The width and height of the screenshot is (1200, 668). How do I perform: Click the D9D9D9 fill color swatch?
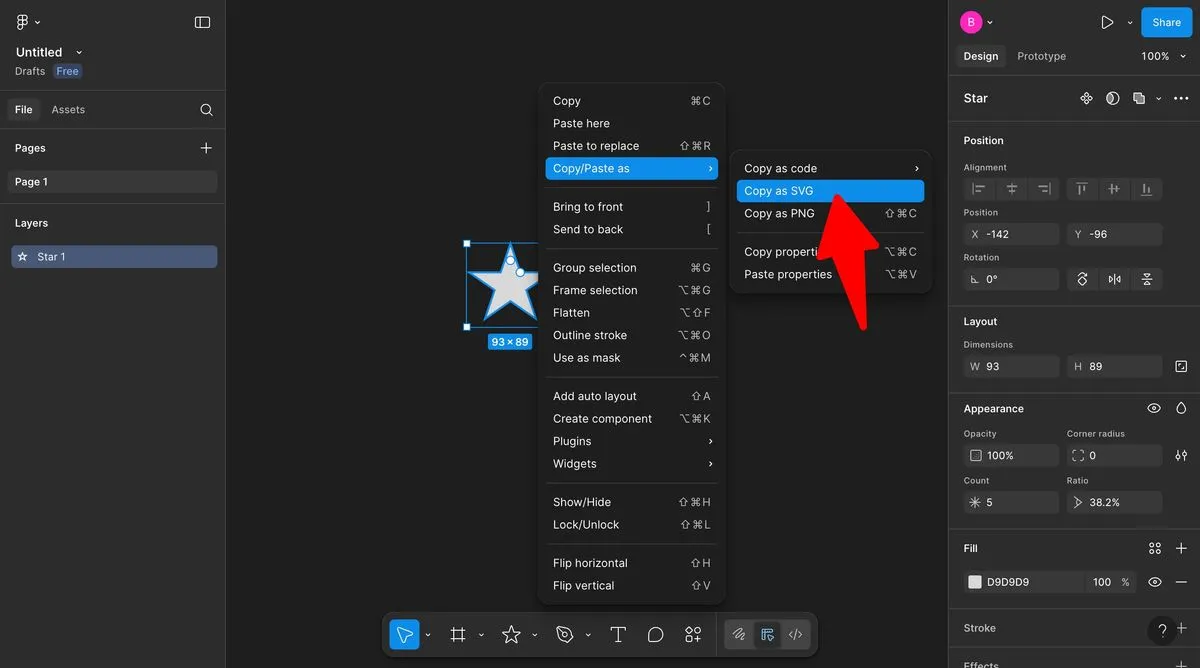pyautogui.click(x=975, y=582)
